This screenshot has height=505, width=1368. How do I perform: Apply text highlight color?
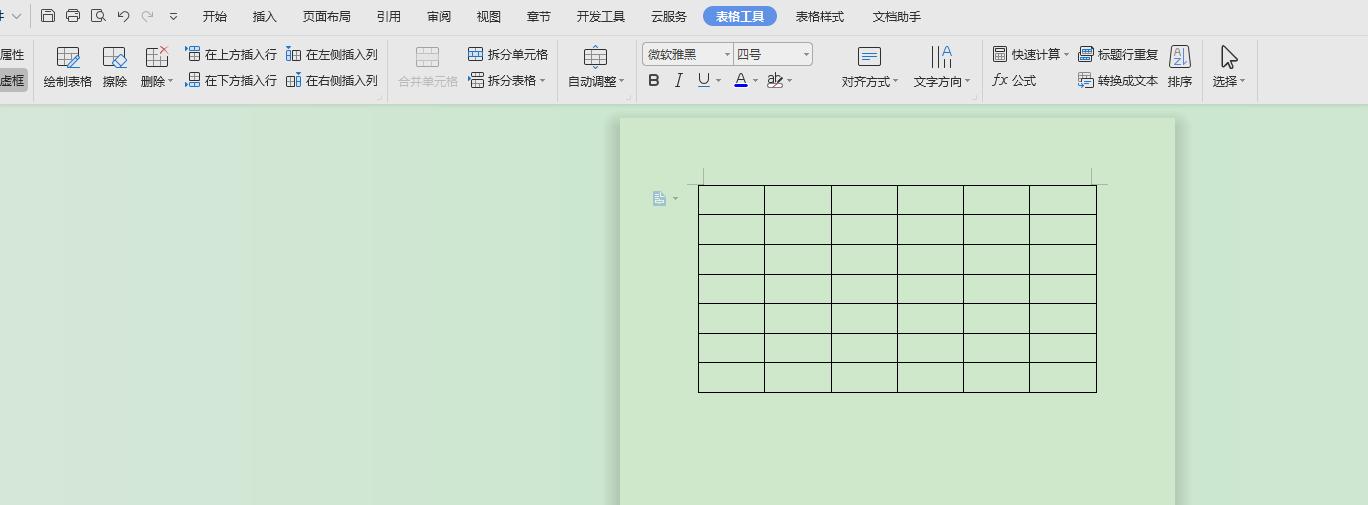tap(775, 80)
